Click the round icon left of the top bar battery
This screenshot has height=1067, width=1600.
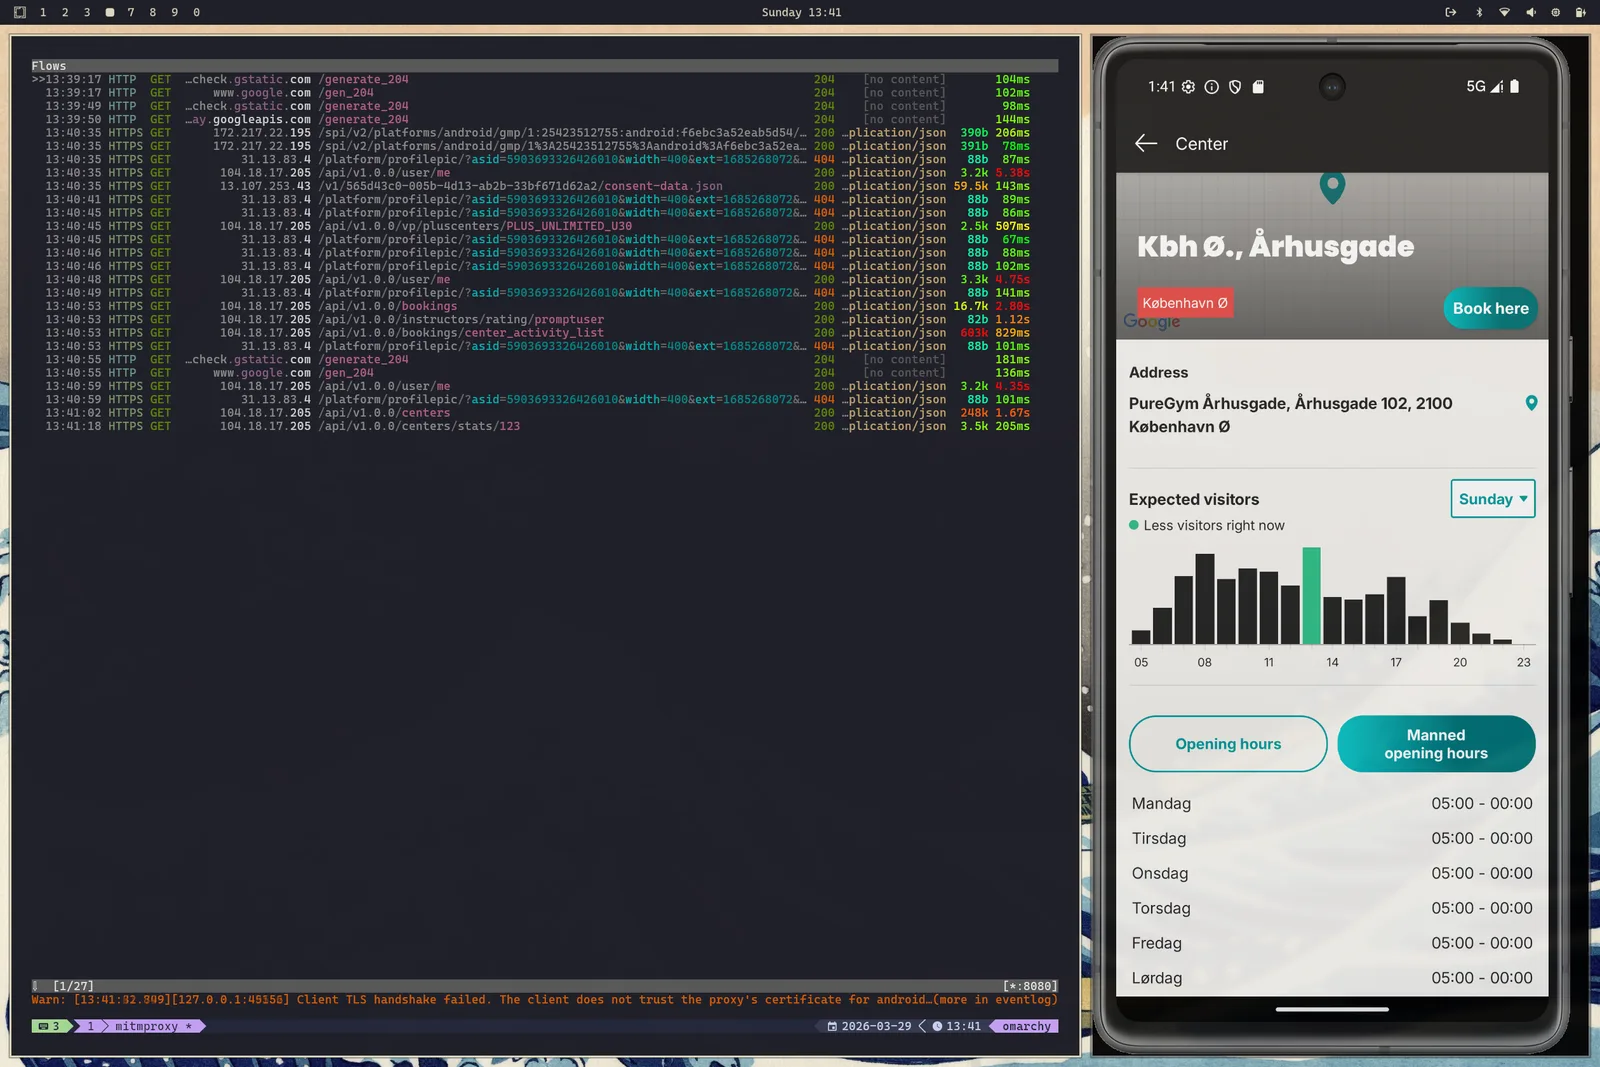pos(1555,12)
